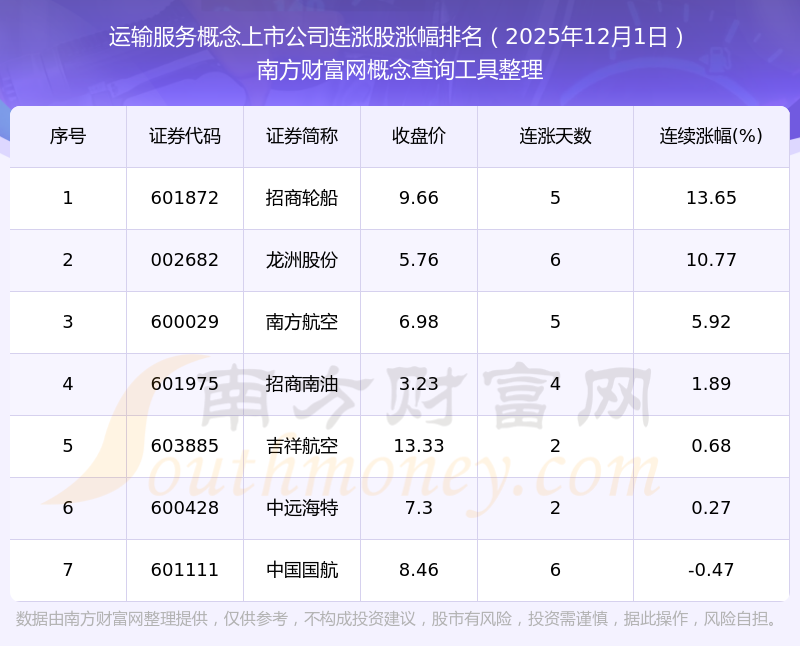Select stock name 招商南油
800x646 pixels.
pos(302,384)
